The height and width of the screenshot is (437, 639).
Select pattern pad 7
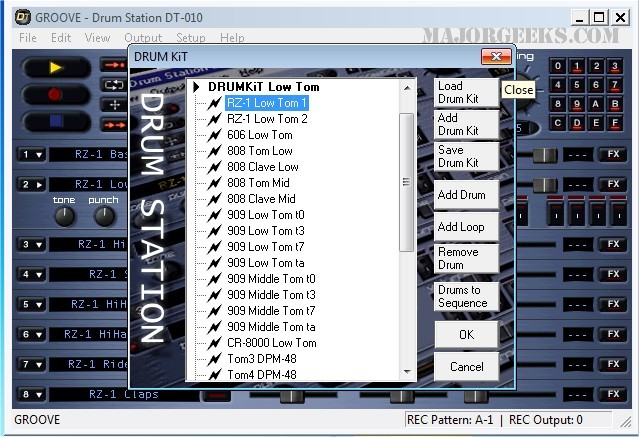(615, 85)
